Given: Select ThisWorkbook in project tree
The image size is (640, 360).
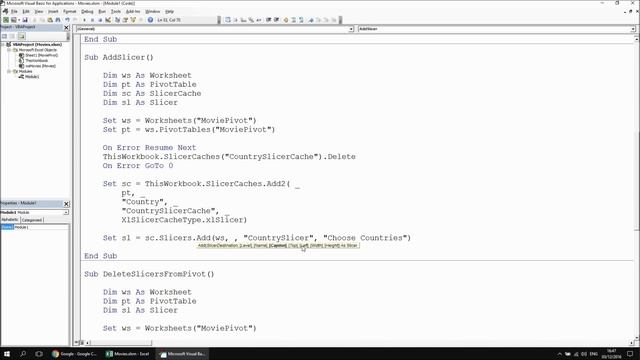Looking at the screenshot, I should point(36,60).
